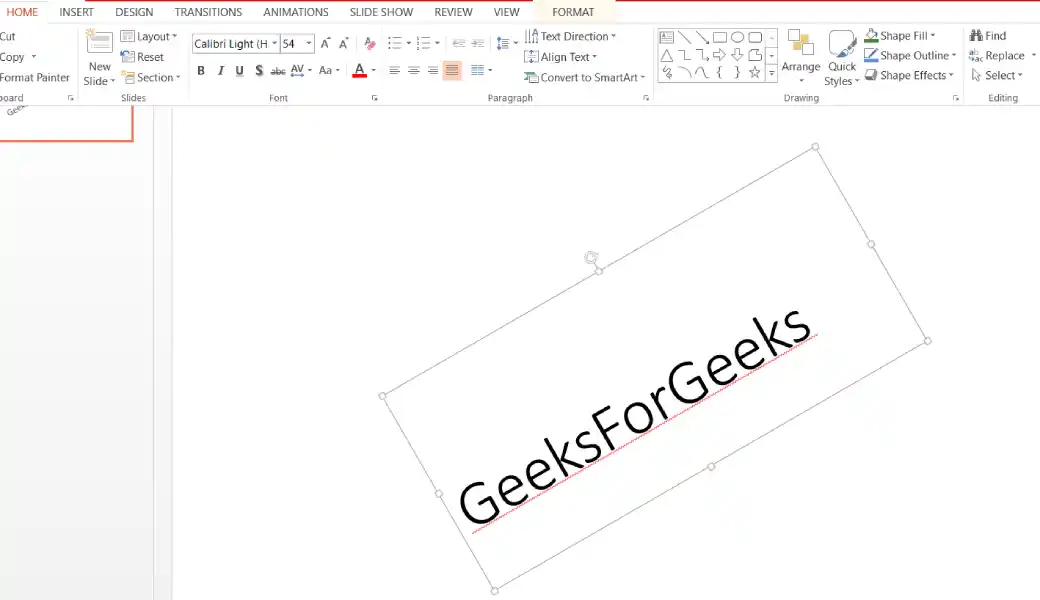Switch to the ANIMATIONS tab

coord(296,12)
